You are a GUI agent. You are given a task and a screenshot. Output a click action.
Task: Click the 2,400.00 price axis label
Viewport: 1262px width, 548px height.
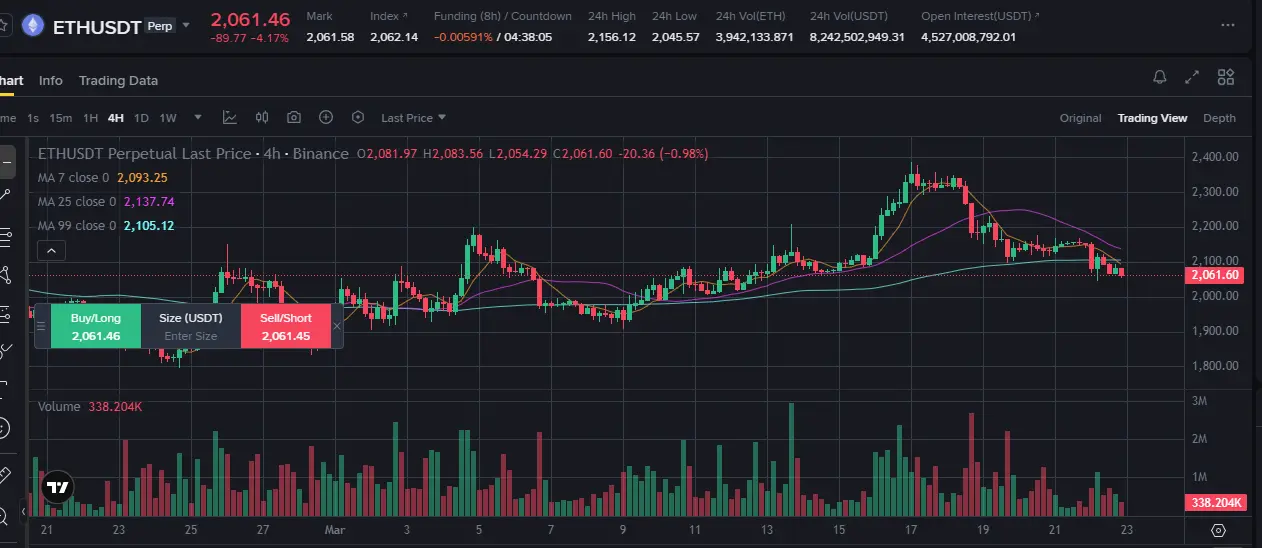(1216, 157)
